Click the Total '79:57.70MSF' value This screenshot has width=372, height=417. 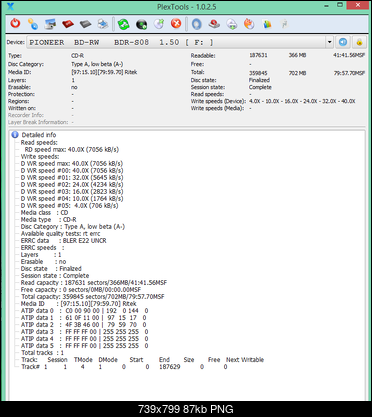(x=349, y=73)
